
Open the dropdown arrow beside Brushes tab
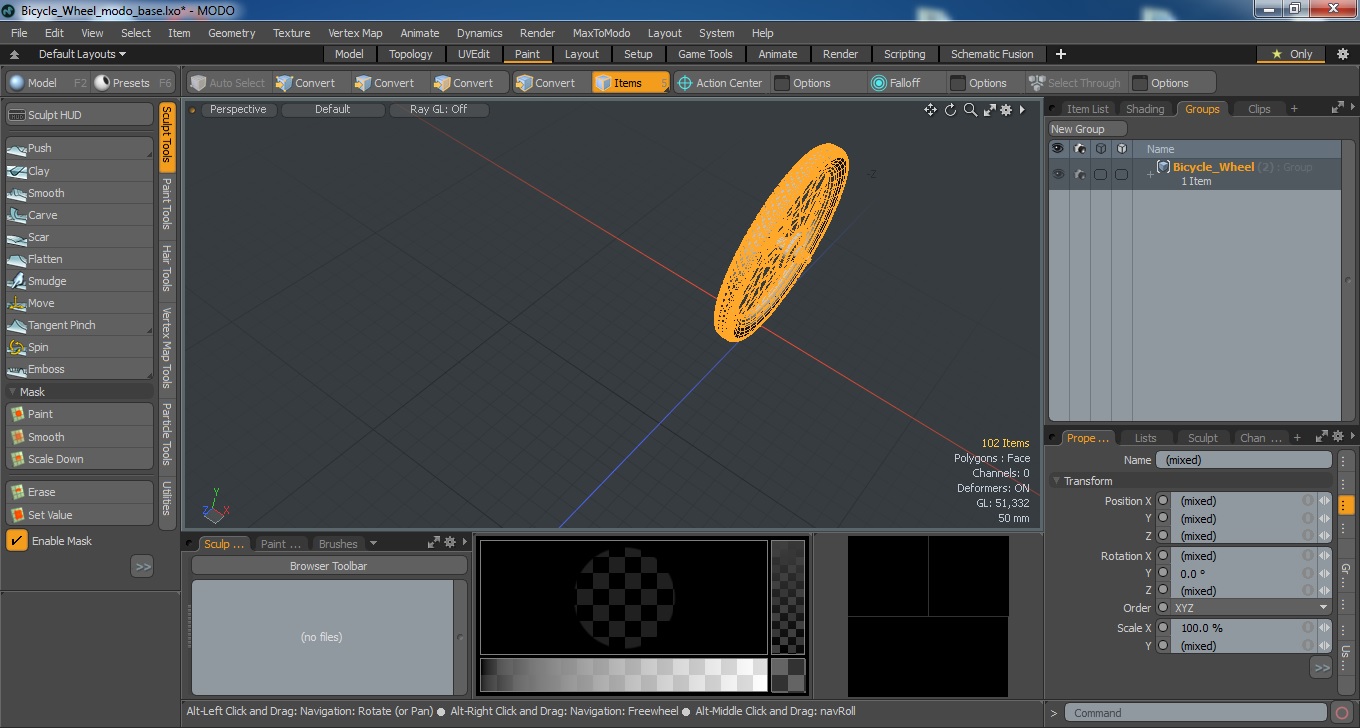(373, 544)
